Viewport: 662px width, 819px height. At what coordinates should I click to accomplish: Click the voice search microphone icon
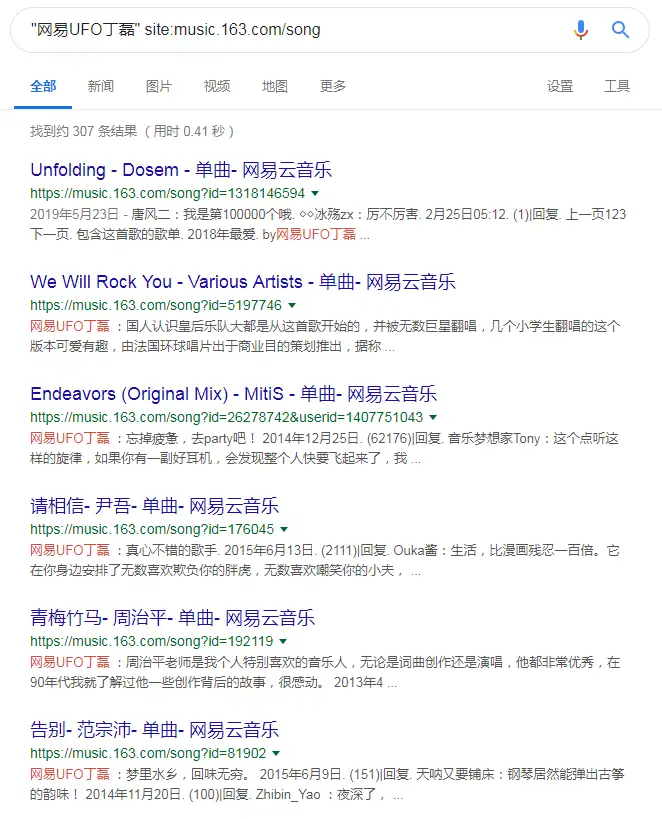(580, 30)
